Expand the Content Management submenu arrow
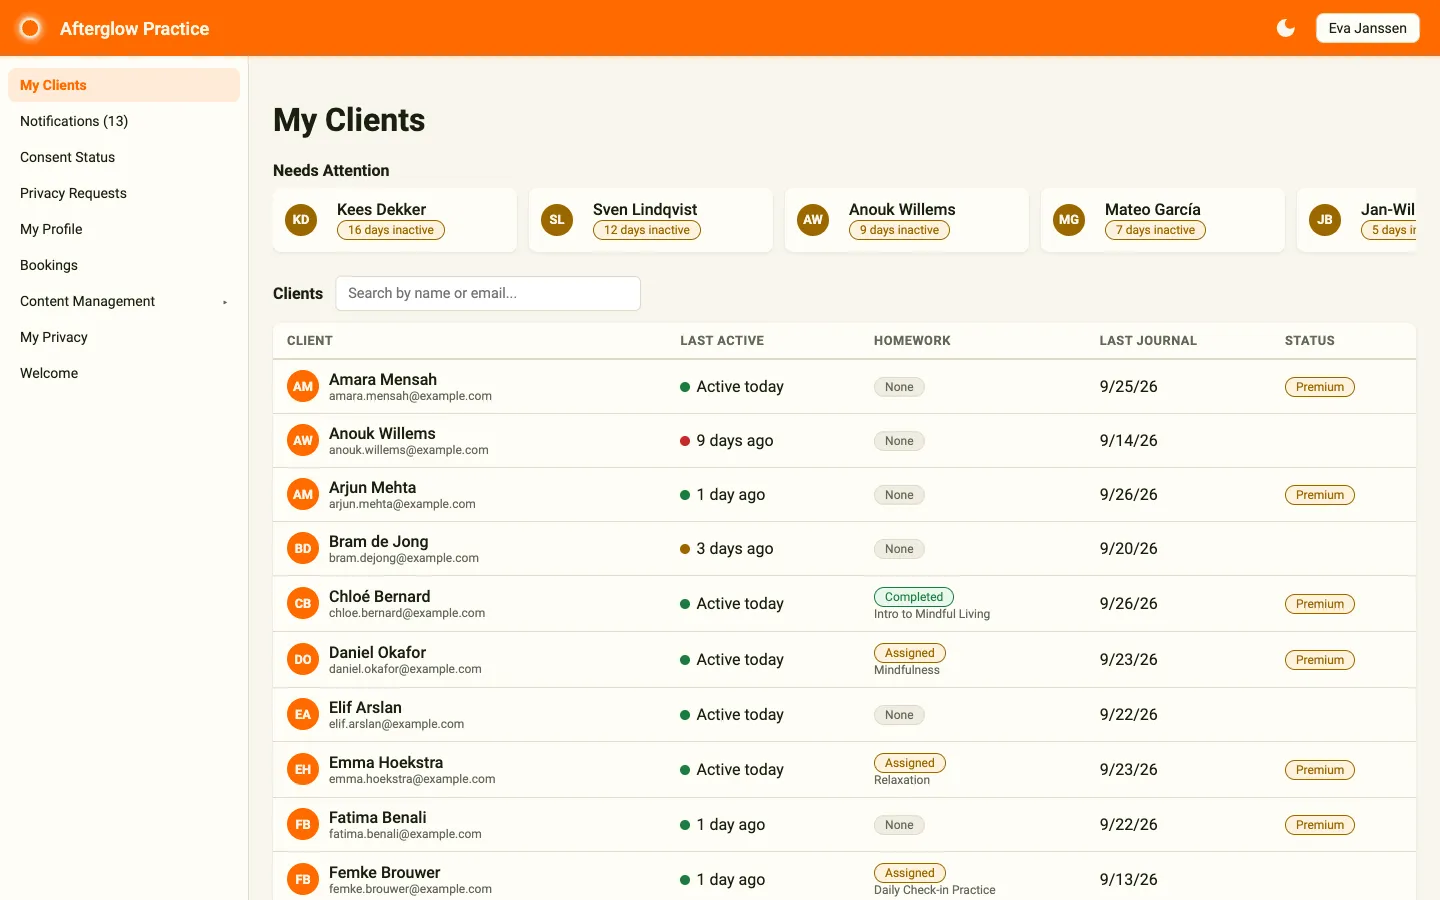1440x900 pixels. pyautogui.click(x=225, y=302)
